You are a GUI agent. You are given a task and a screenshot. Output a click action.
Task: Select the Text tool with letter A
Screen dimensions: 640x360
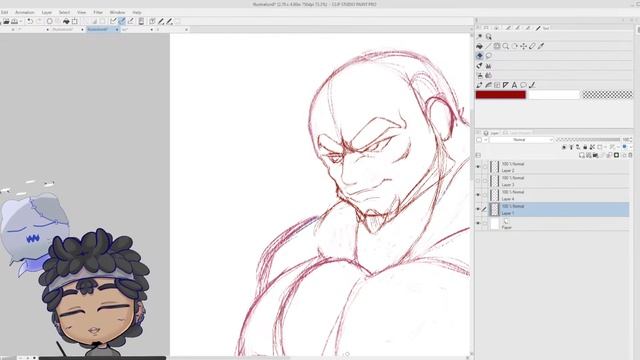click(514, 85)
